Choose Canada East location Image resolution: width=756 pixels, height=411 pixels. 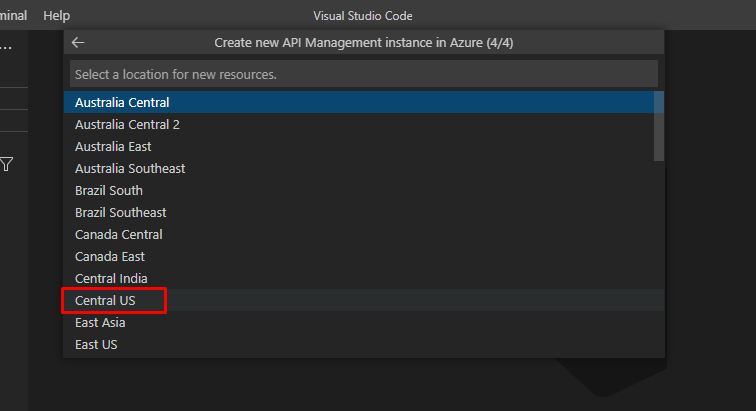pos(110,256)
